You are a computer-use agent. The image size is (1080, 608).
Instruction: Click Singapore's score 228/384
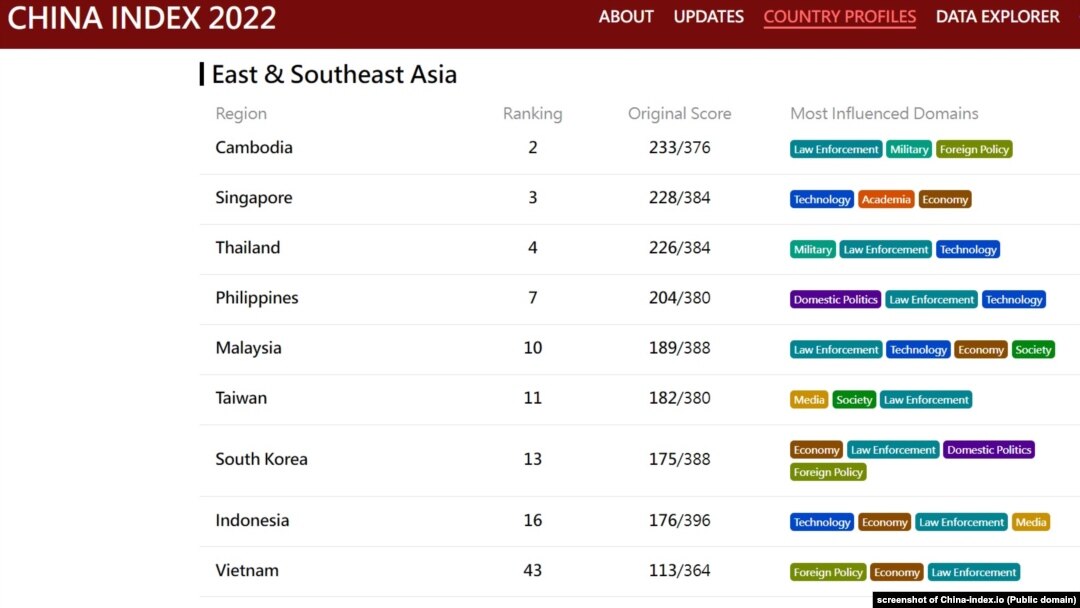[x=679, y=198]
